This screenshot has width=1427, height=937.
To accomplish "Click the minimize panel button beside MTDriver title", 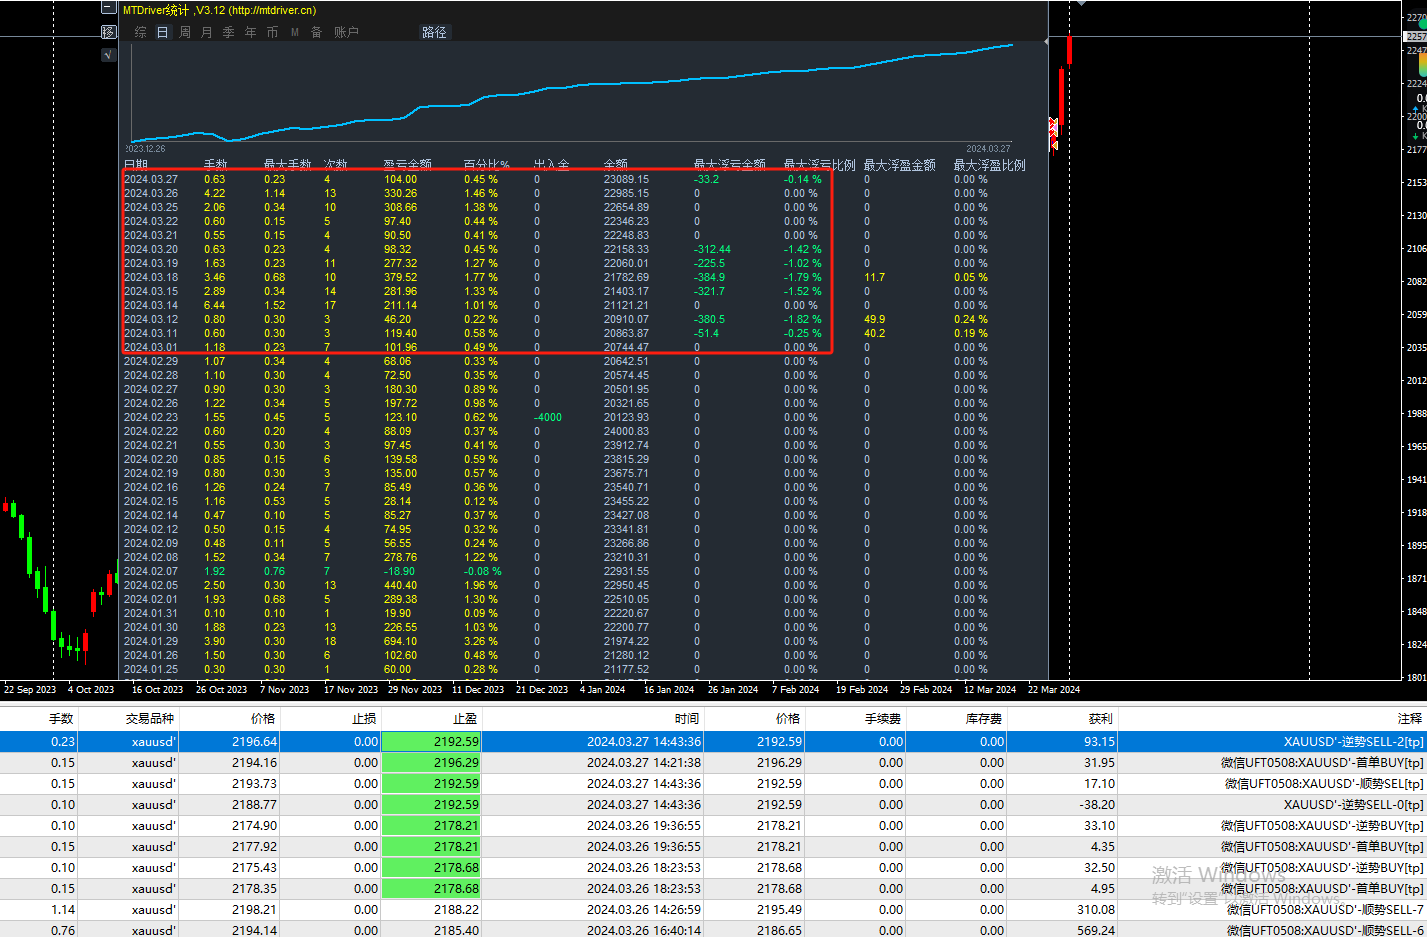I will point(109,8).
